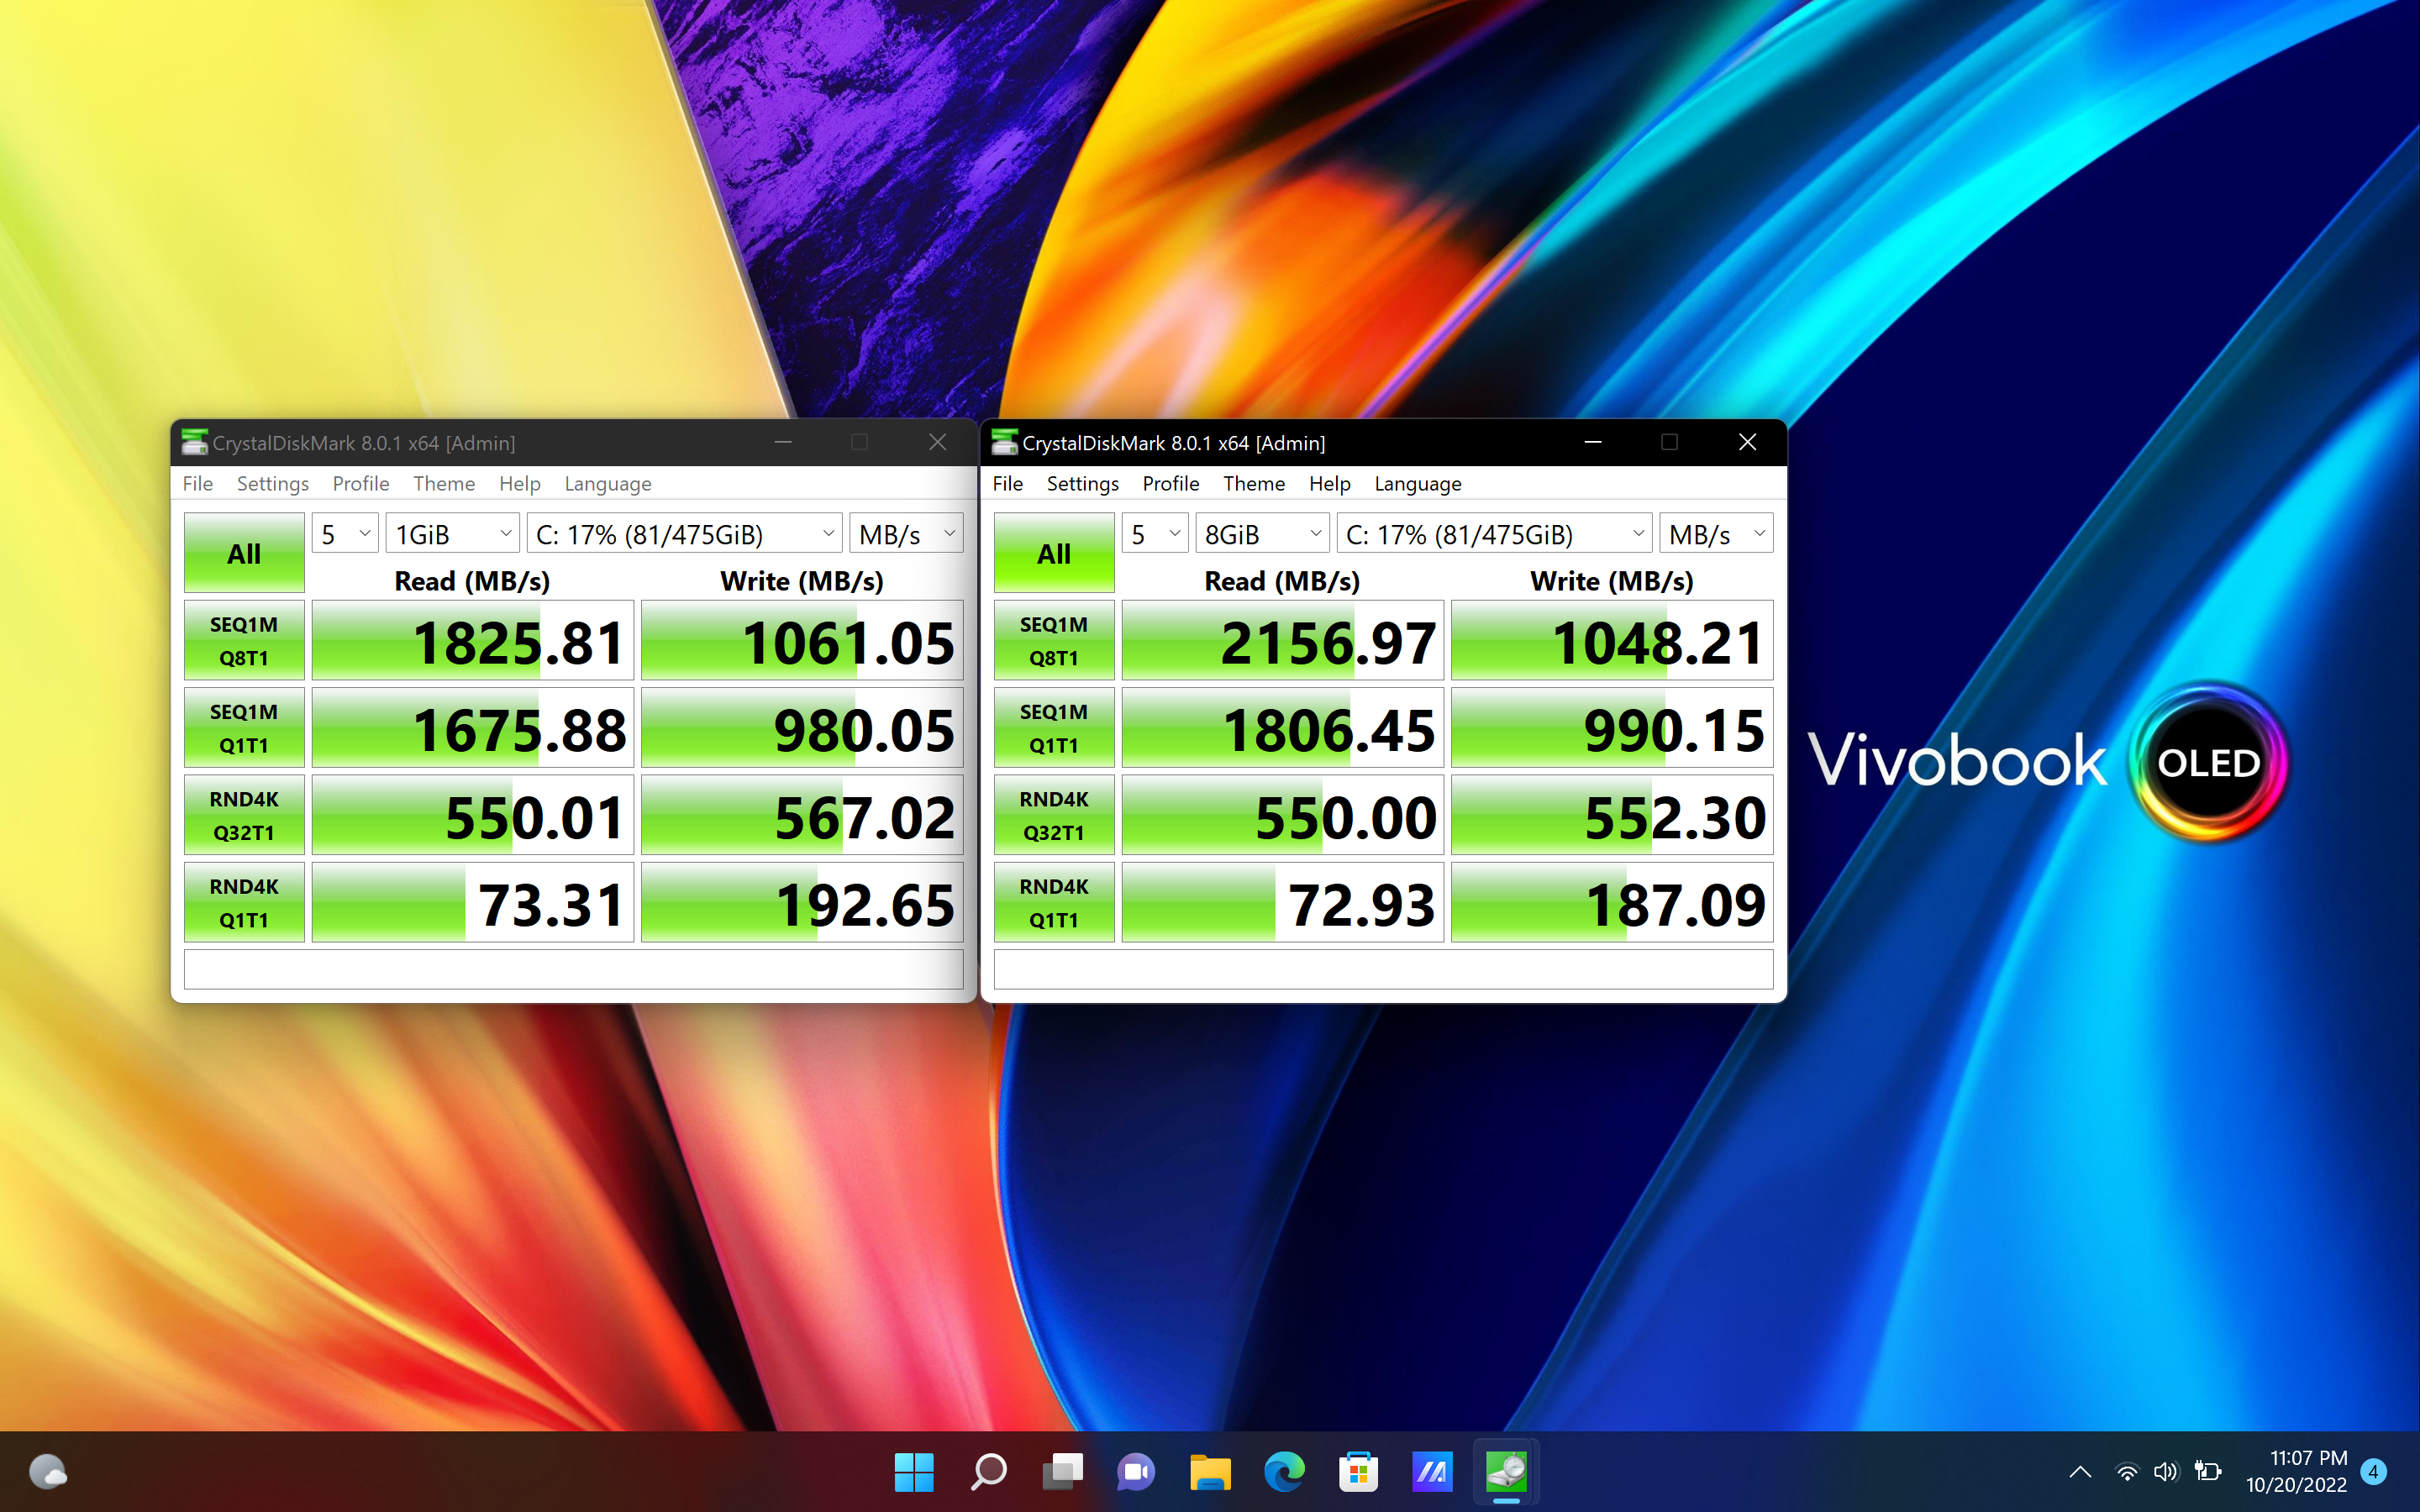
Task: Open the Teams Chat taskbar icon
Action: pyautogui.click(x=1136, y=1471)
